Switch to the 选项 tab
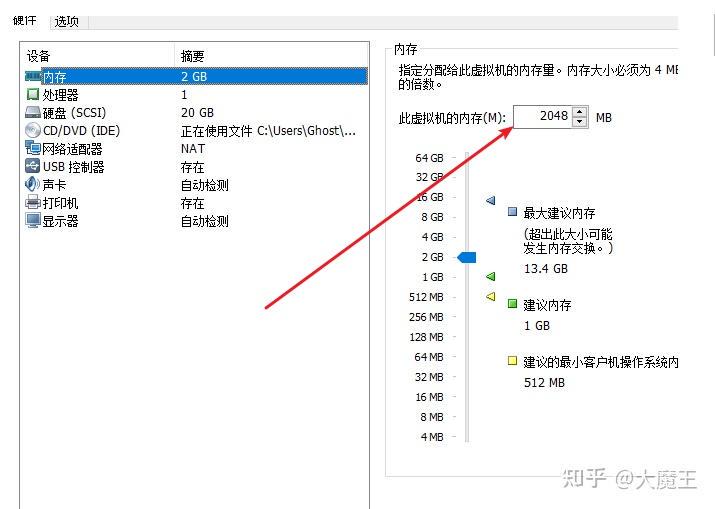 [x=67, y=21]
